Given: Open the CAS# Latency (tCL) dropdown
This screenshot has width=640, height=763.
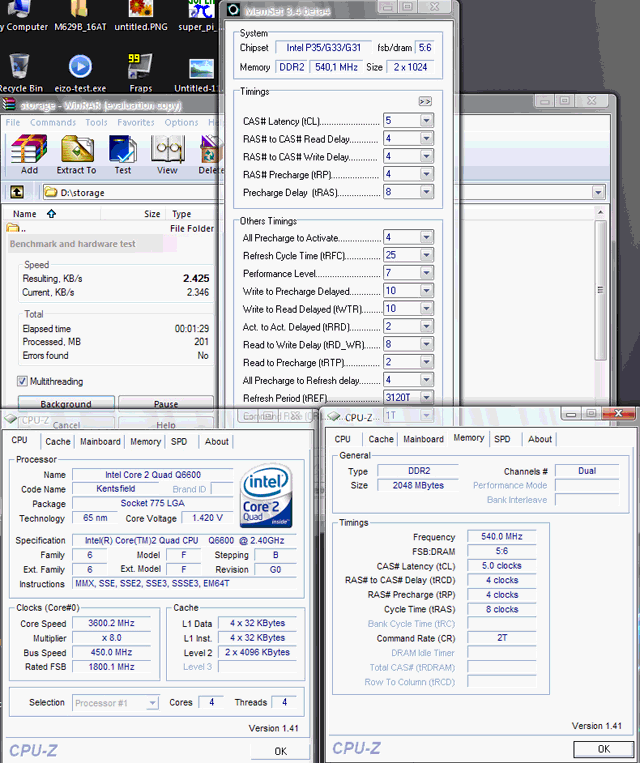Looking at the screenshot, I should (426, 120).
